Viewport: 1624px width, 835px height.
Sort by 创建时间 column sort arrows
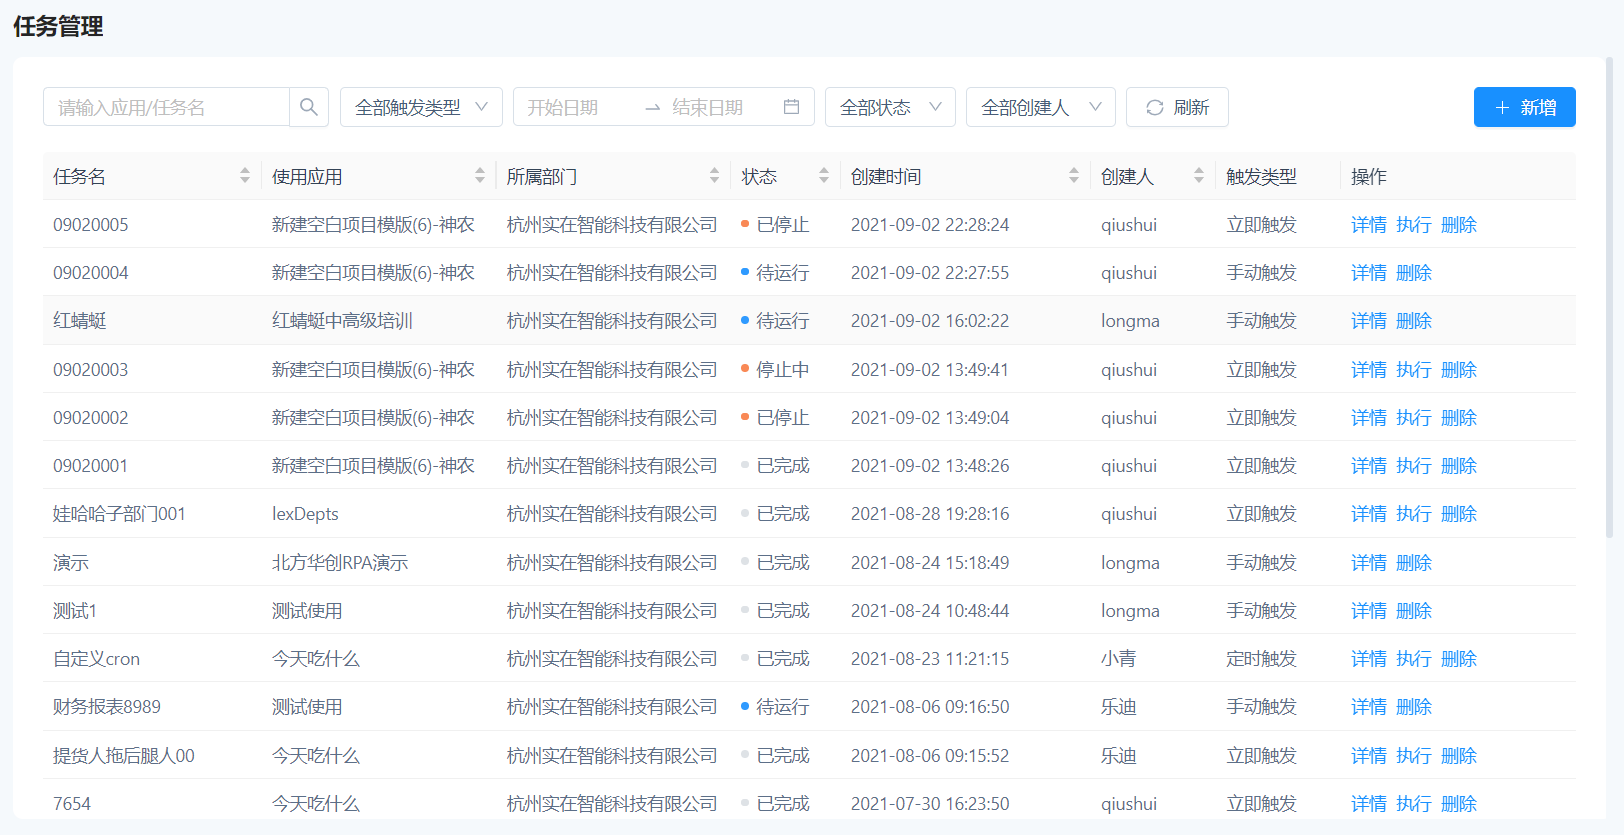point(1074,176)
